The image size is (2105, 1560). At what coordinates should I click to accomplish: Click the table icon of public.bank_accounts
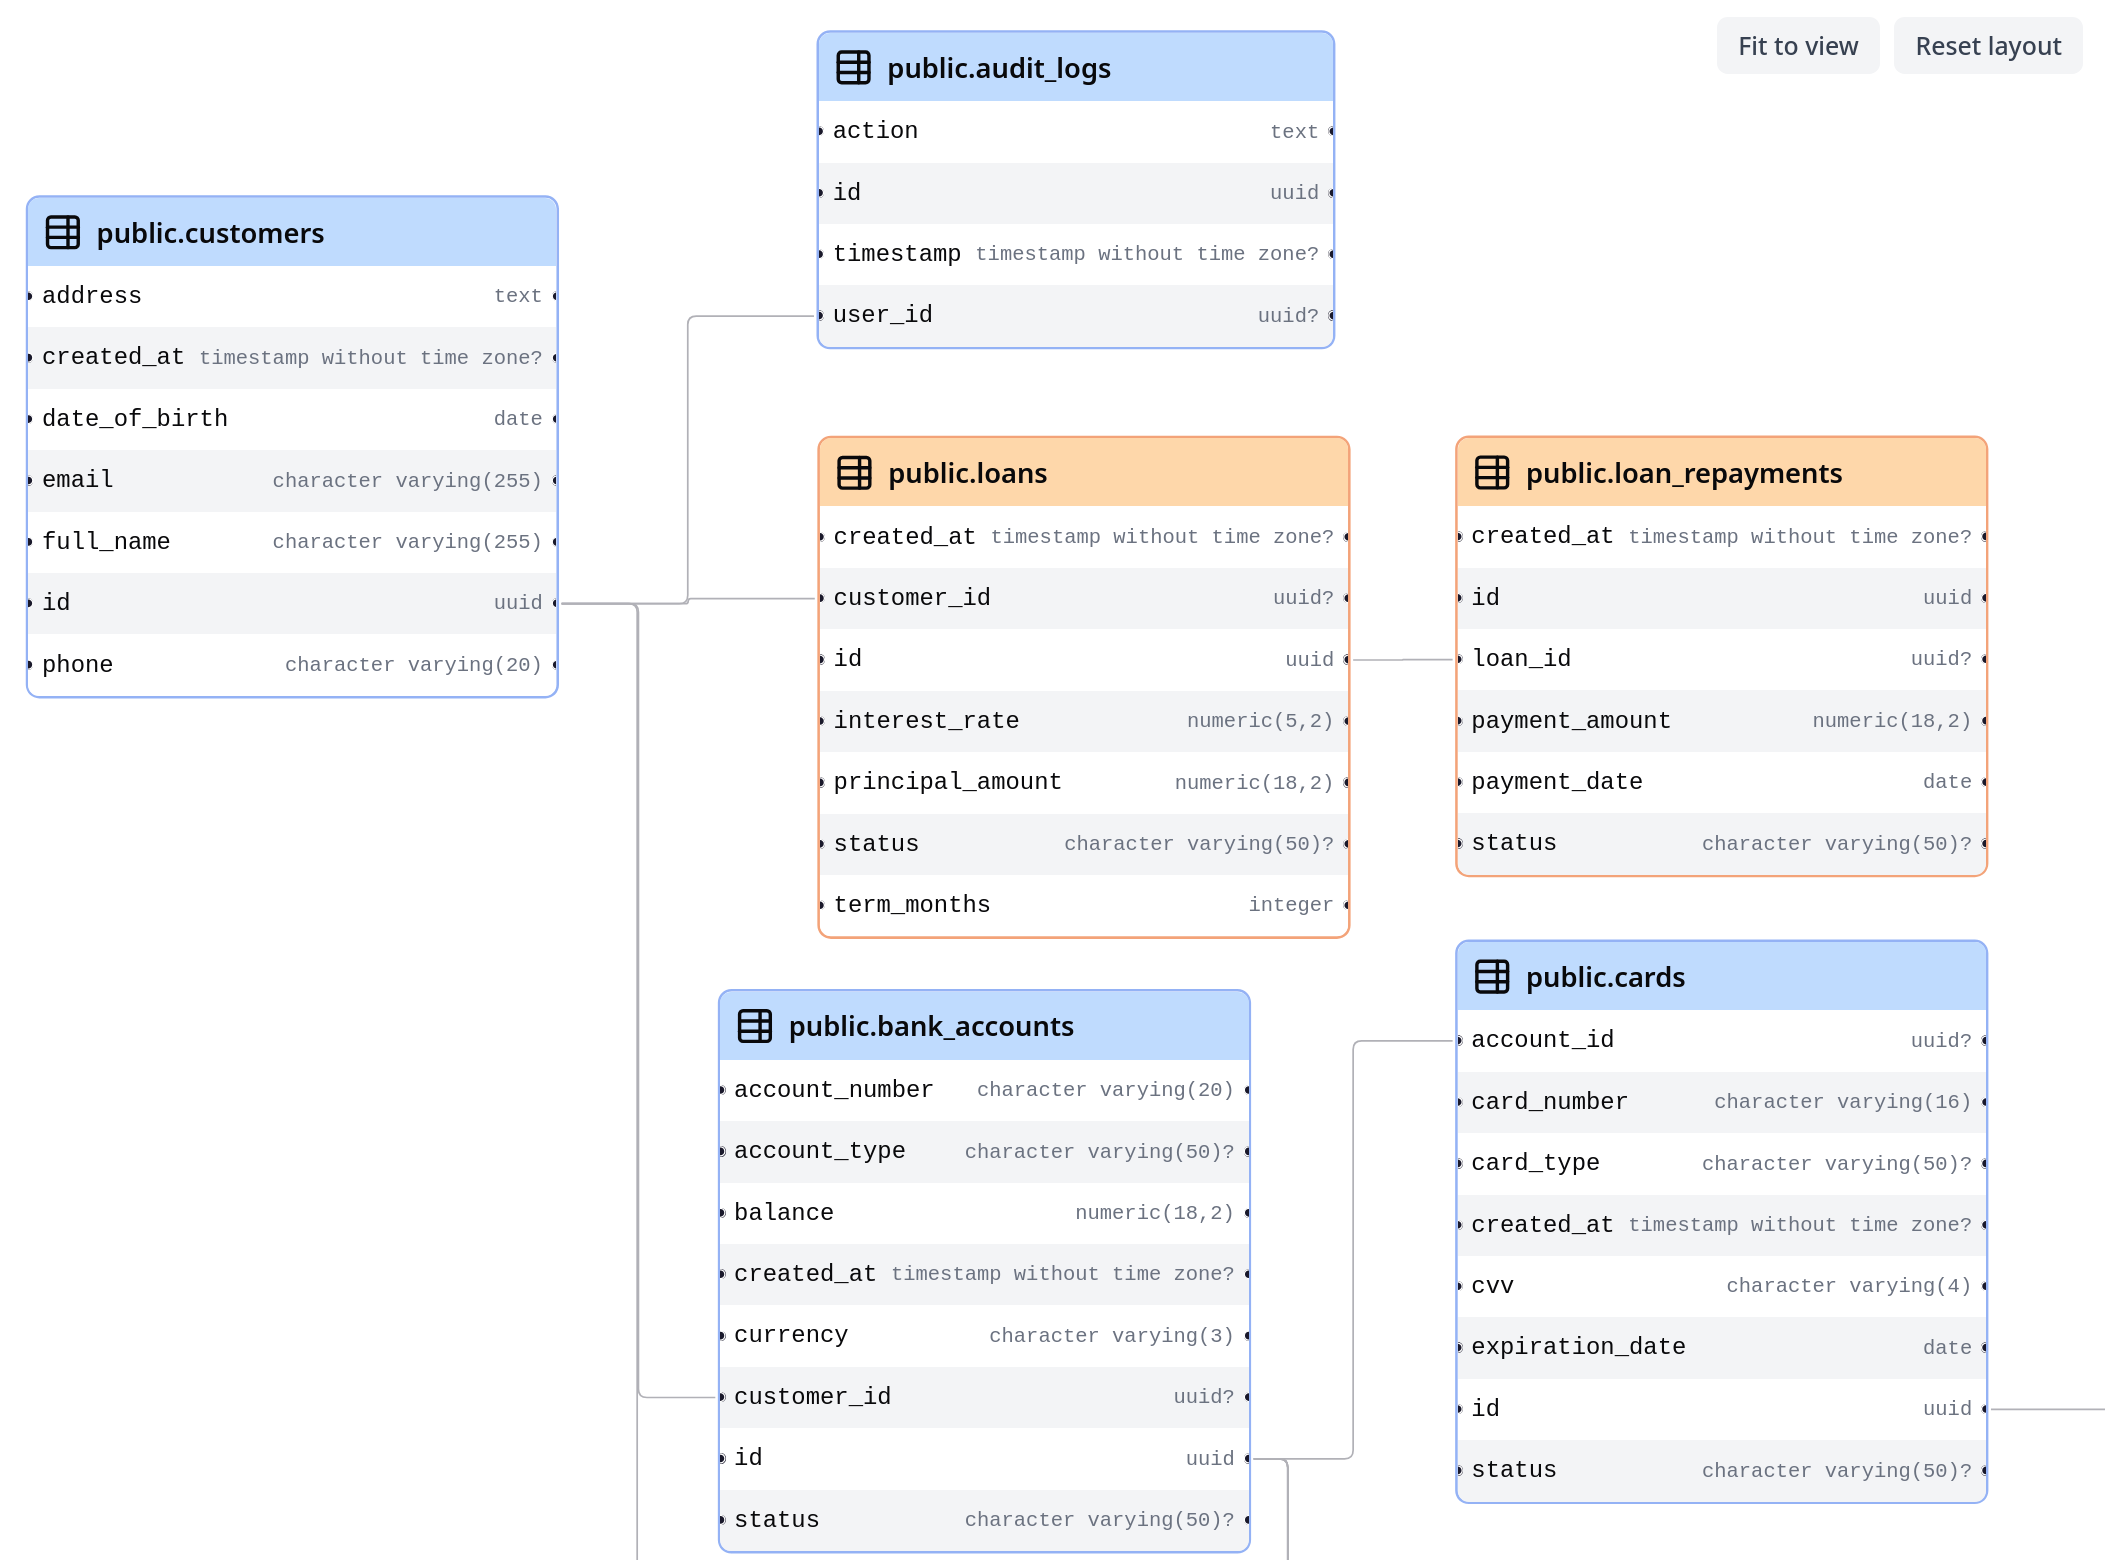point(755,1026)
